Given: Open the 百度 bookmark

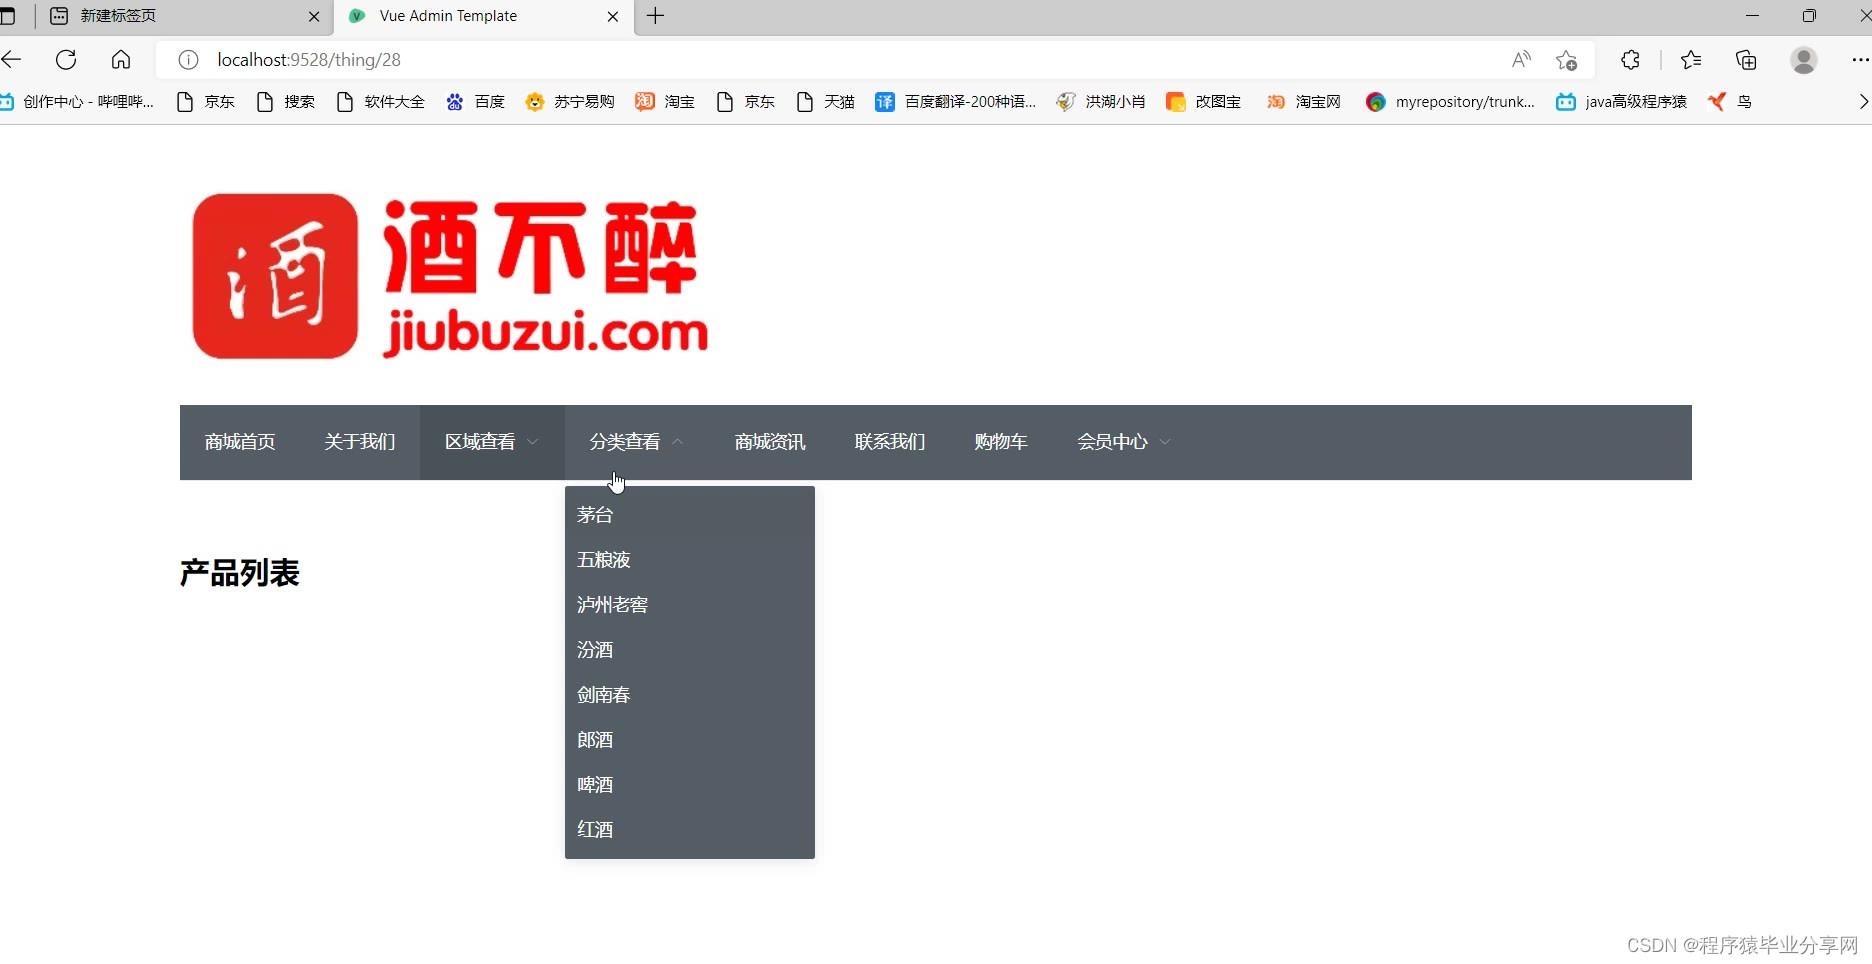Looking at the screenshot, I should [476, 102].
